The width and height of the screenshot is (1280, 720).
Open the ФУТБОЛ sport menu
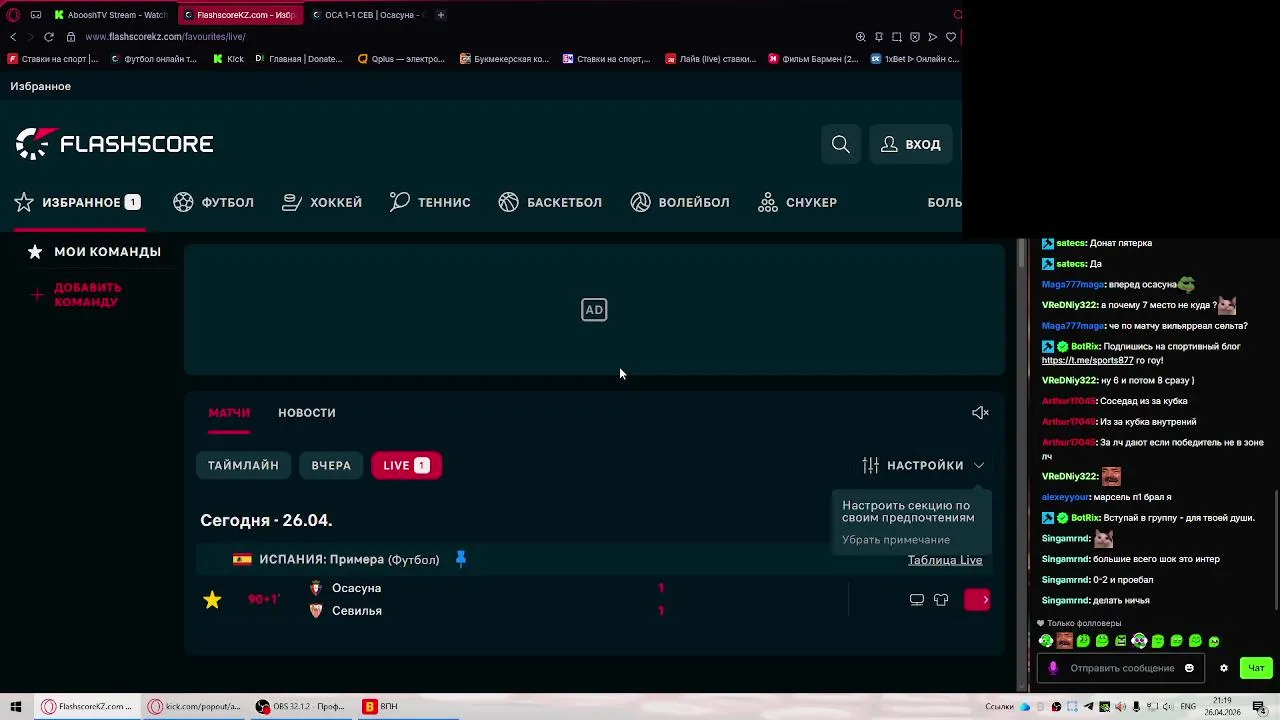tap(213, 202)
